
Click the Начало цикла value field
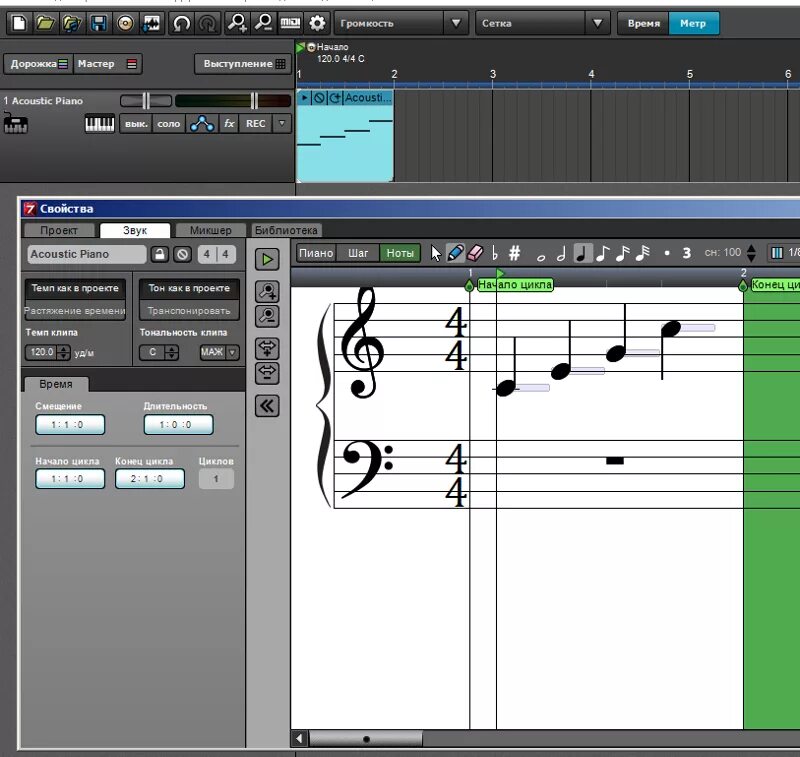pos(70,478)
